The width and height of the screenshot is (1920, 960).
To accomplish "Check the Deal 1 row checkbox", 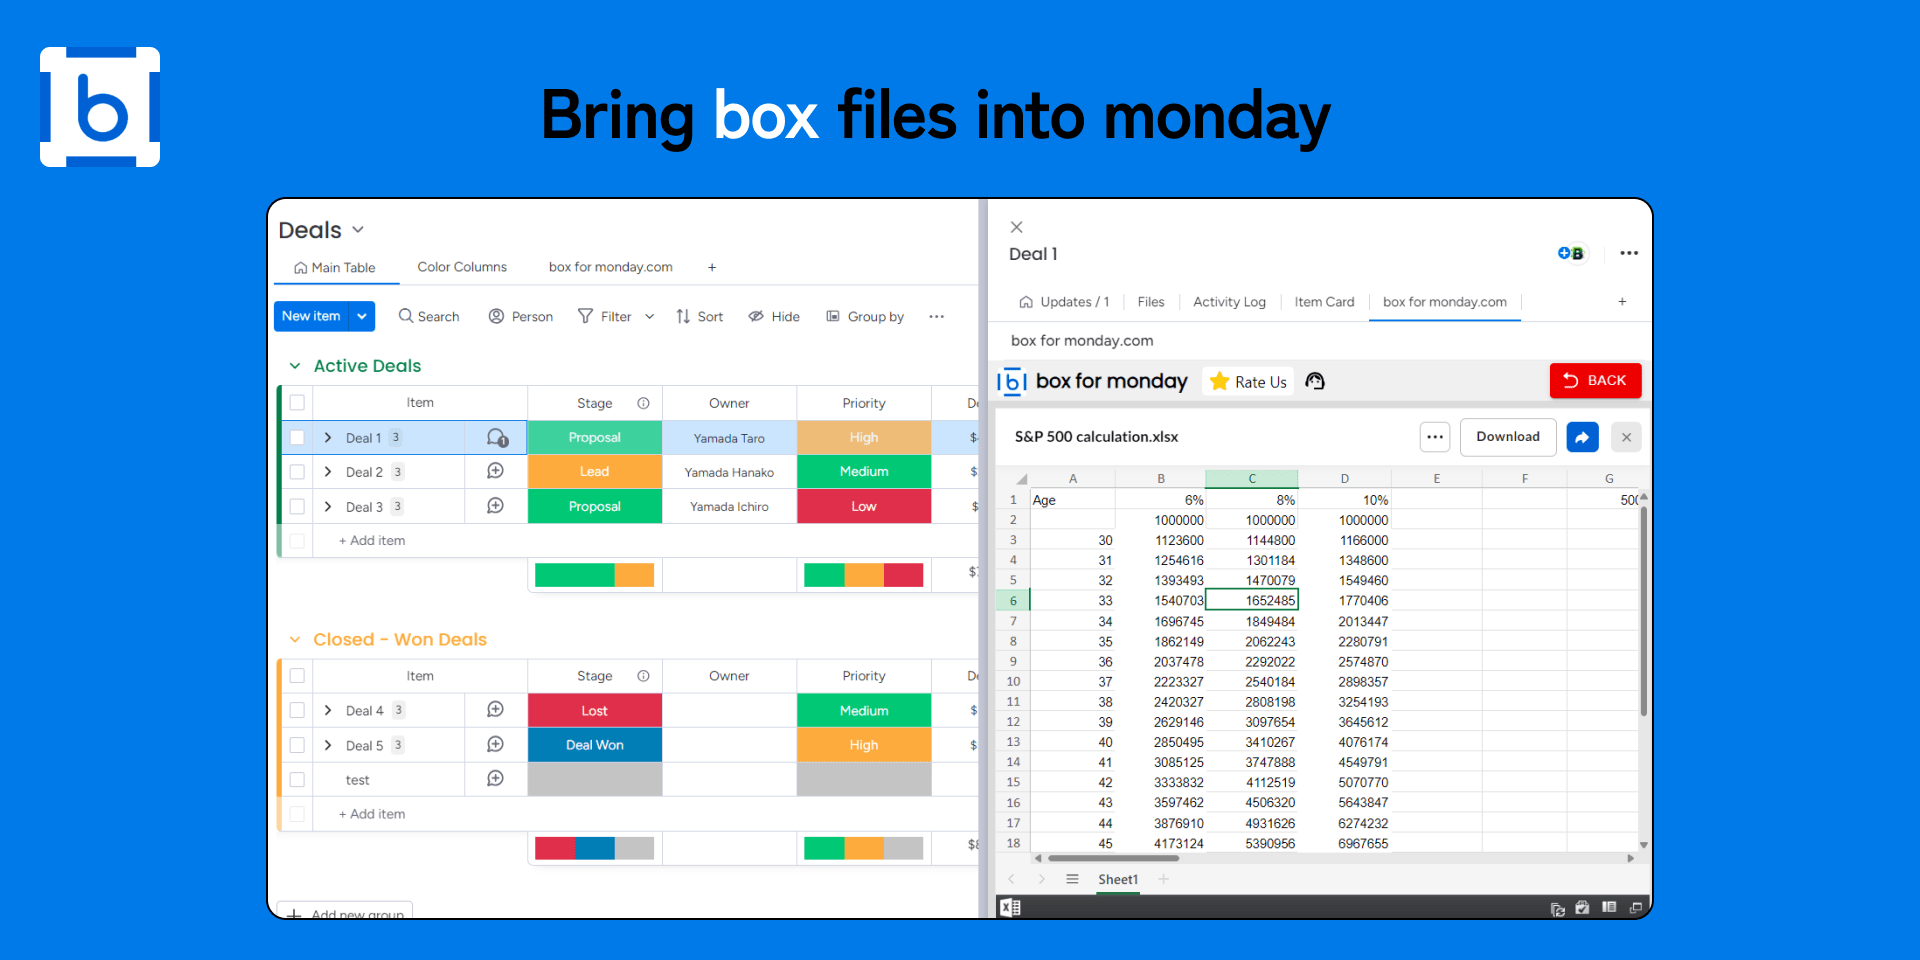I will [297, 438].
